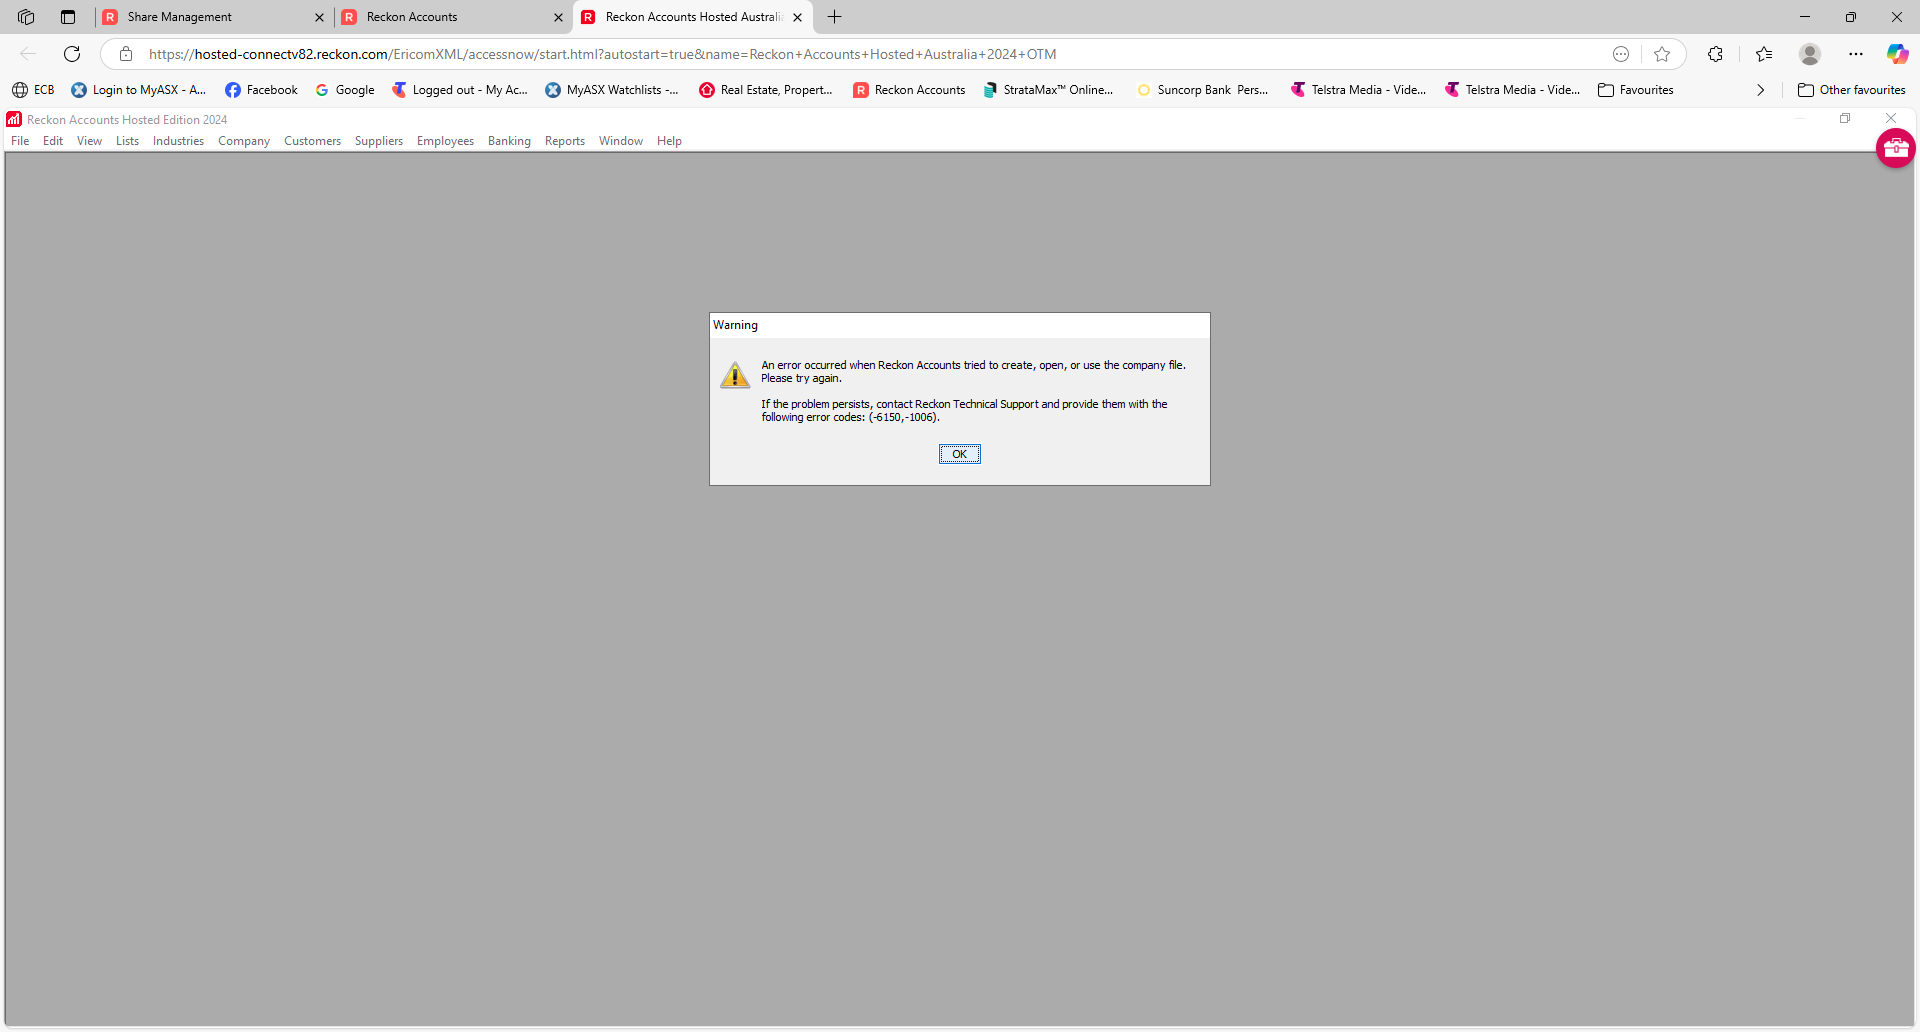
Task: Open the Settings and more menu
Action: click(x=1856, y=54)
